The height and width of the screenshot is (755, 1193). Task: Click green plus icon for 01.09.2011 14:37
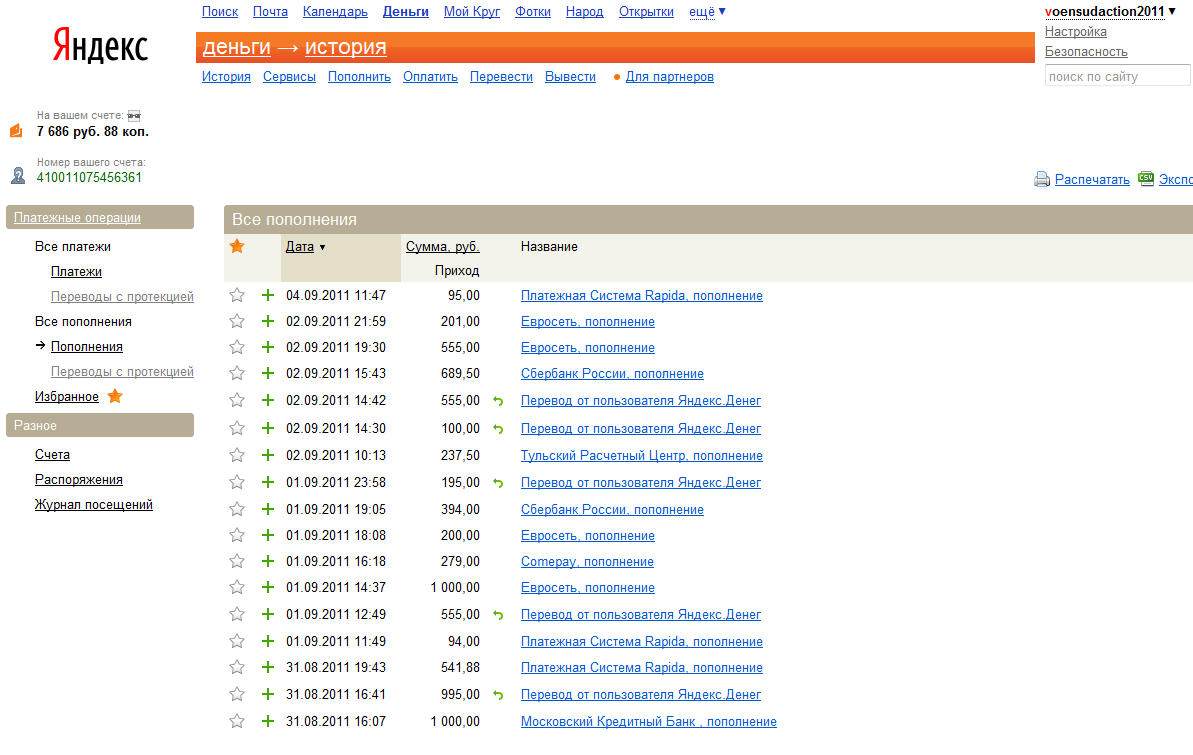coord(268,588)
